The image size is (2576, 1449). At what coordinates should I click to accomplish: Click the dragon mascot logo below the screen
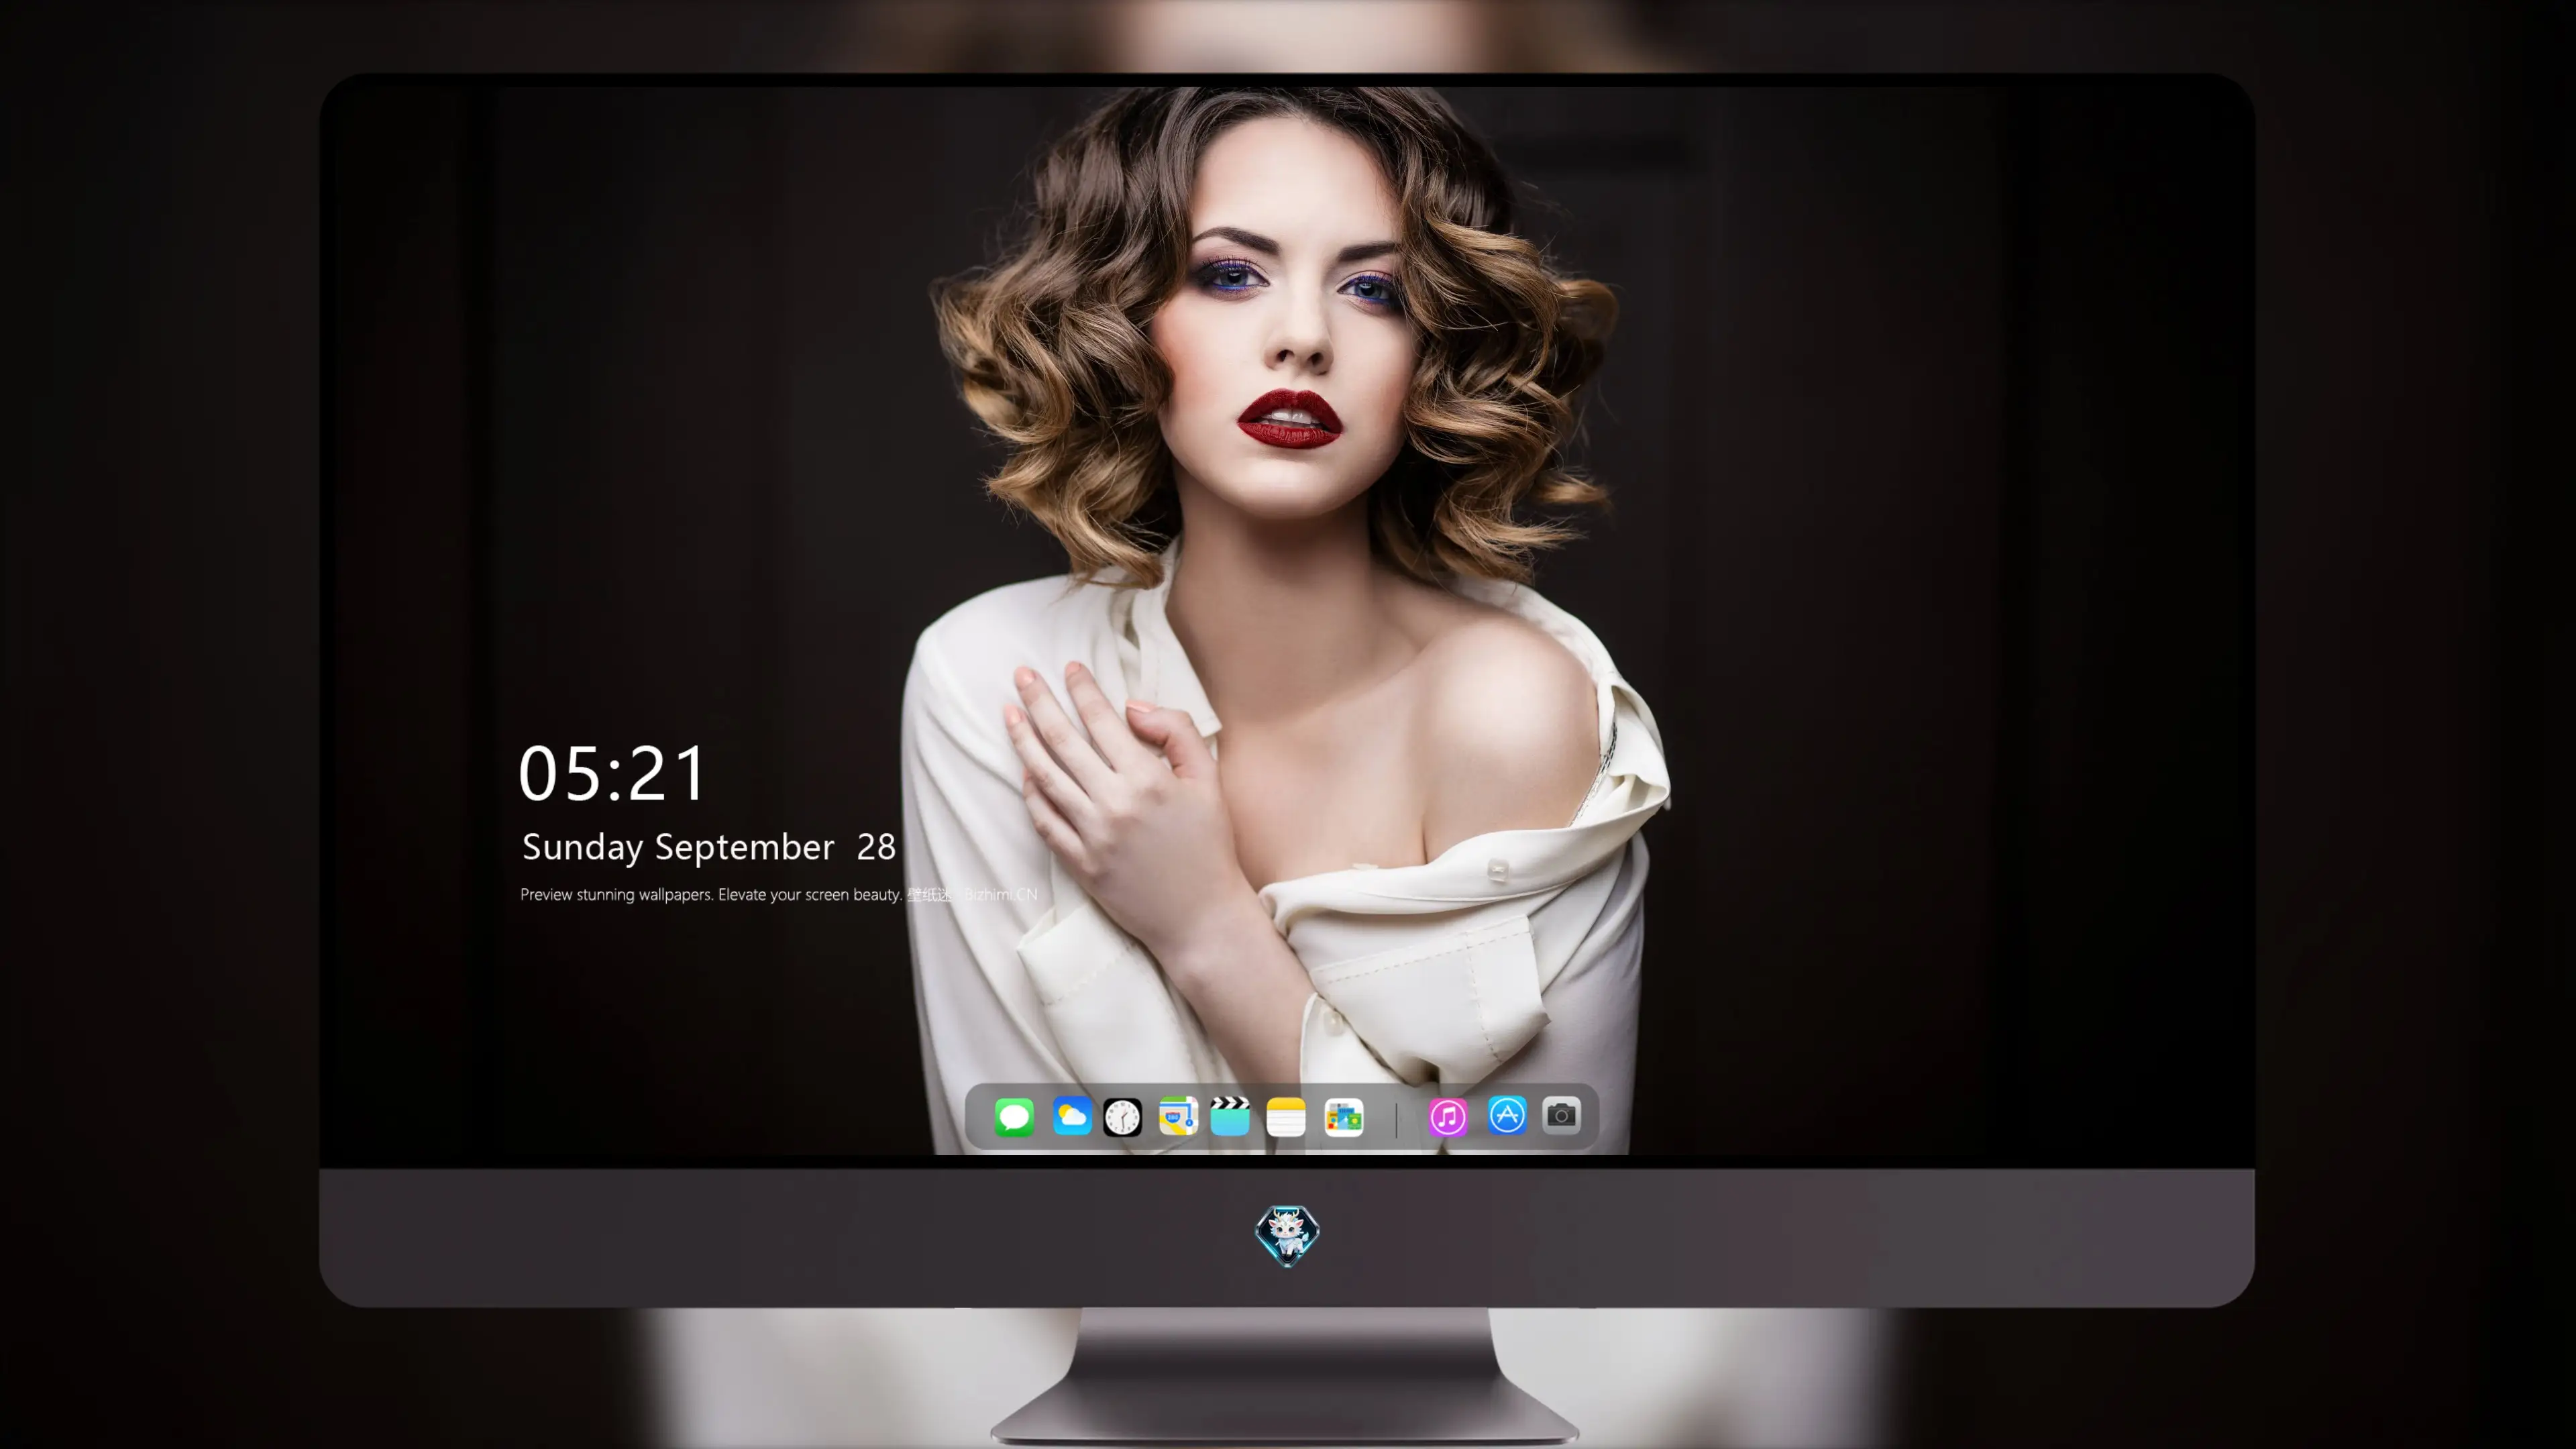1287,1235
